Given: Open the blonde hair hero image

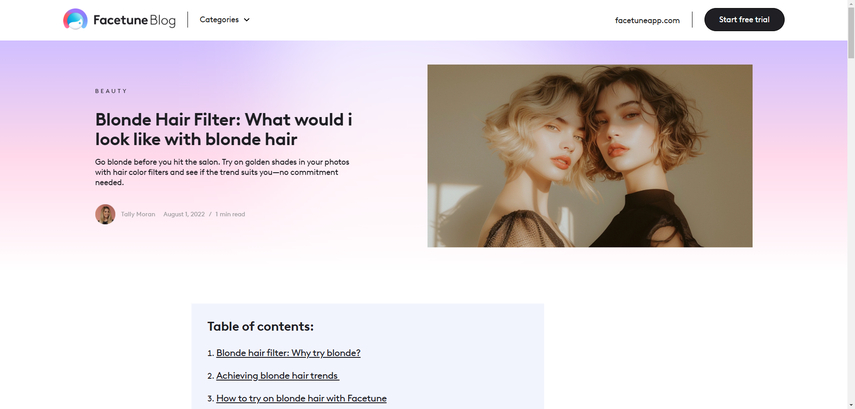Looking at the screenshot, I should (589, 156).
